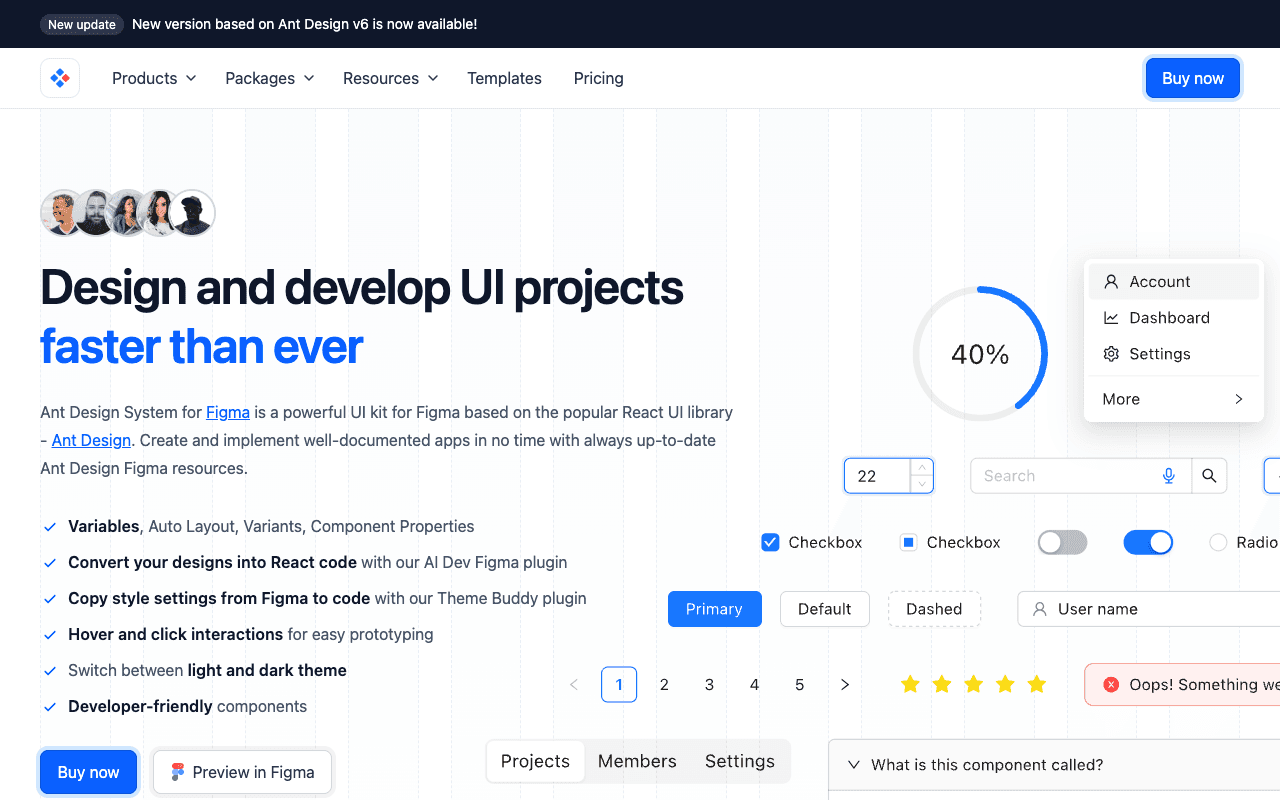Click the Preview in Figma button
Viewport: 1280px width, 800px height.
tap(242, 772)
